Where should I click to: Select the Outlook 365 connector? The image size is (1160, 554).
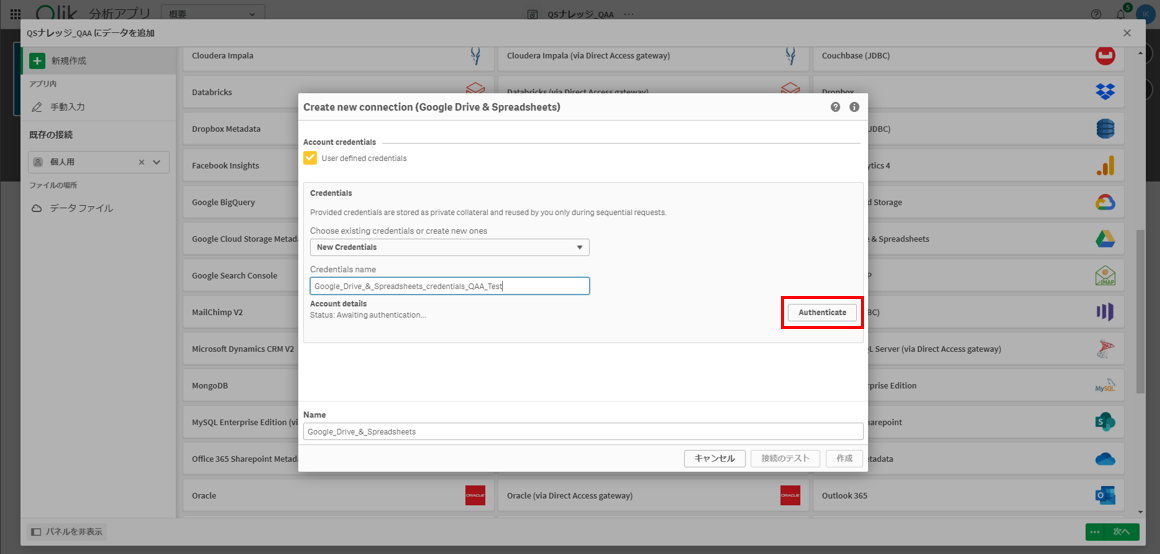(x=968, y=496)
